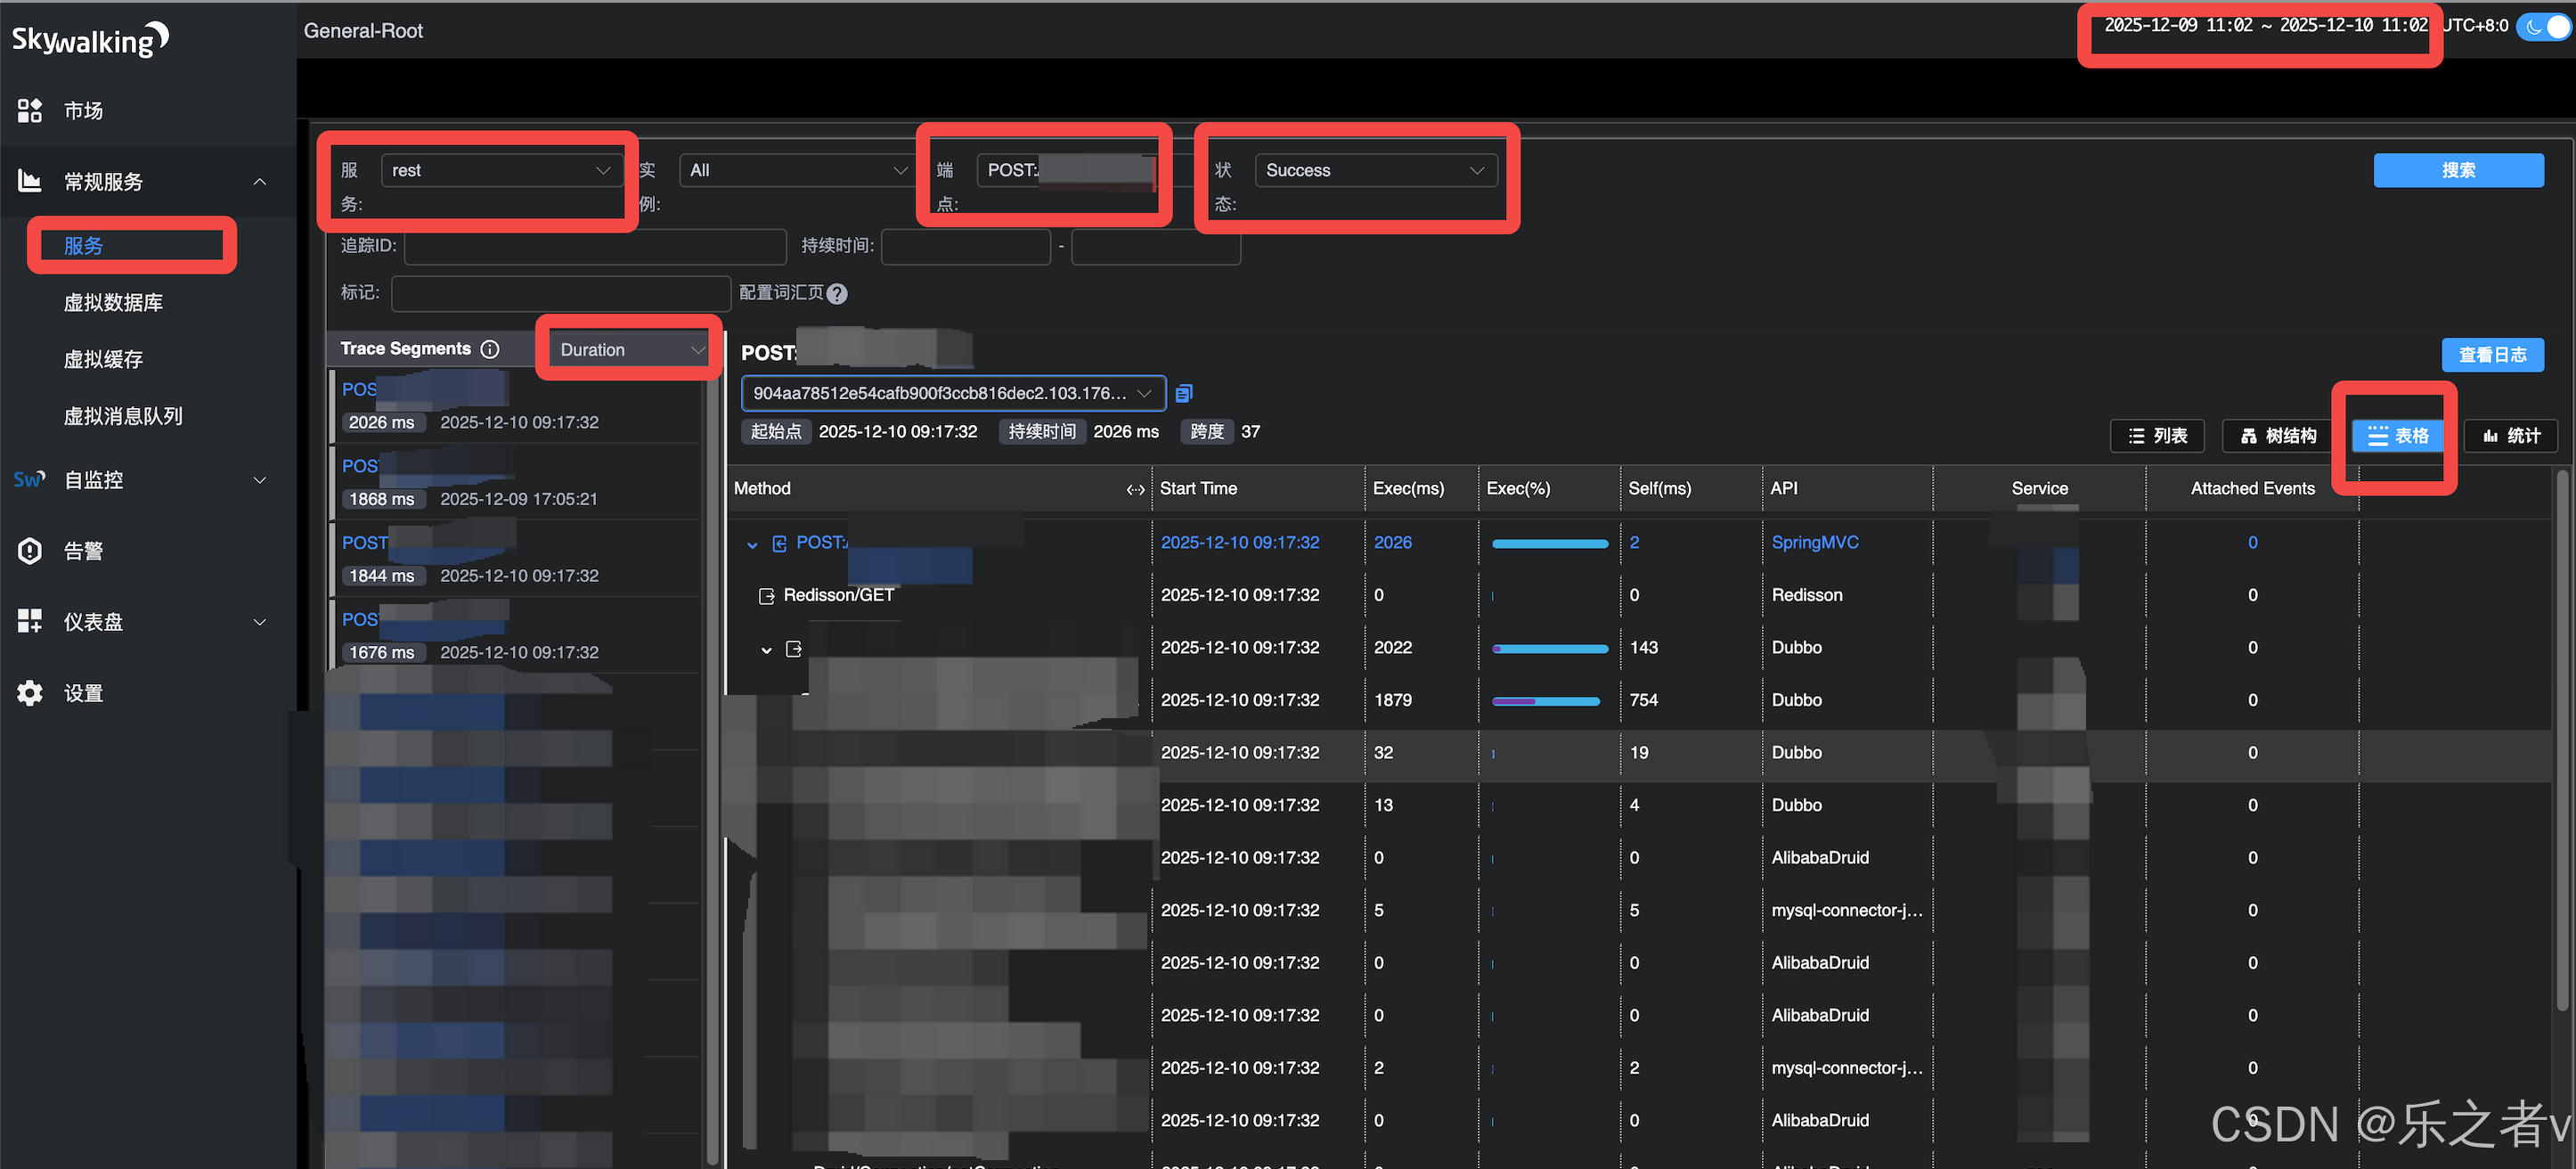Click the trace ID (追踪ID) input field
Image resolution: width=2576 pixels, height=1169 pixels.
click(x=595, y=246)
